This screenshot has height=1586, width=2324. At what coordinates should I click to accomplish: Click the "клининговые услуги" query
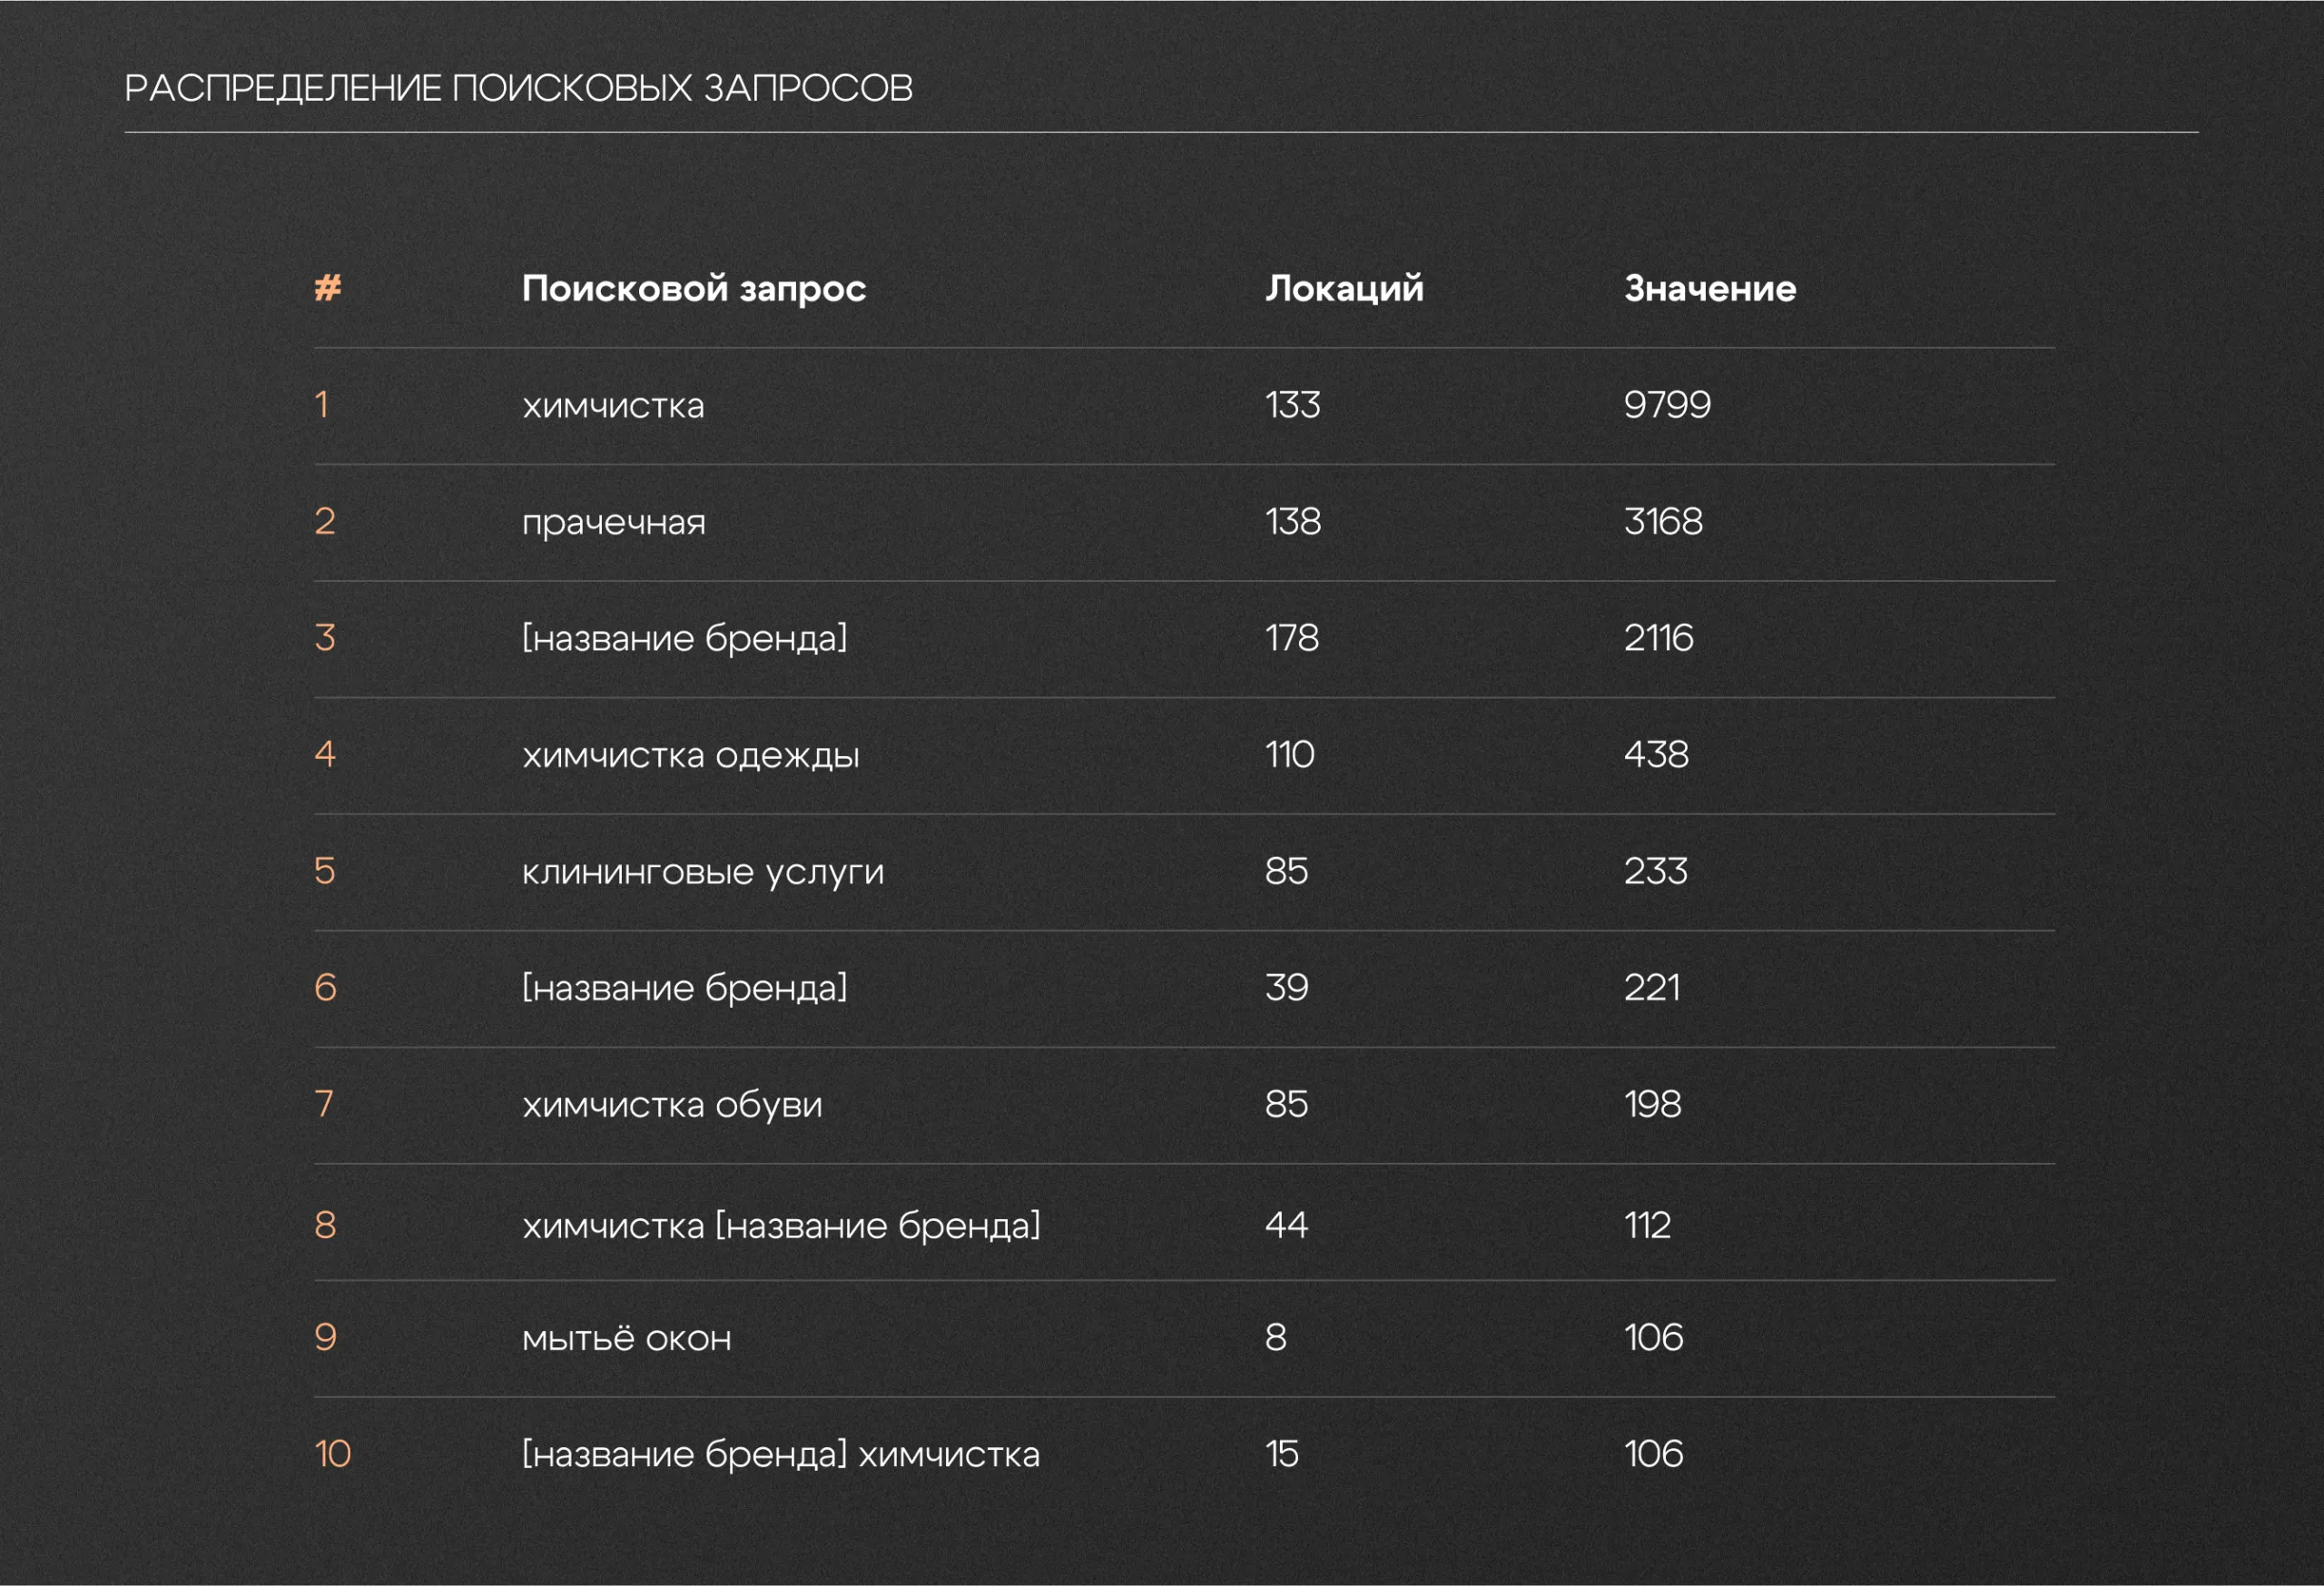[703, 872]
